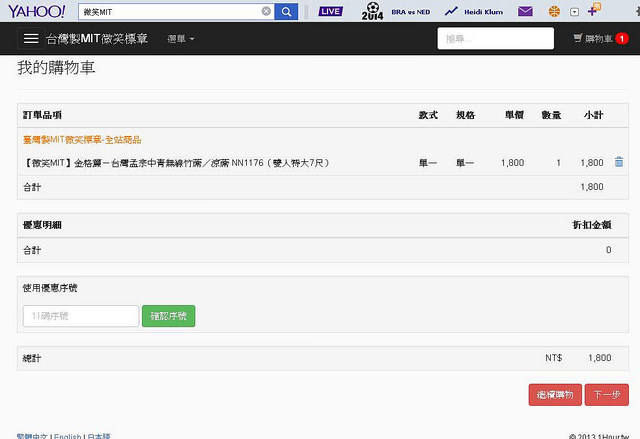This screenshot has width=640, height=439.
Task: Click the red 下一步 button
Action: [x=607, y=395]
